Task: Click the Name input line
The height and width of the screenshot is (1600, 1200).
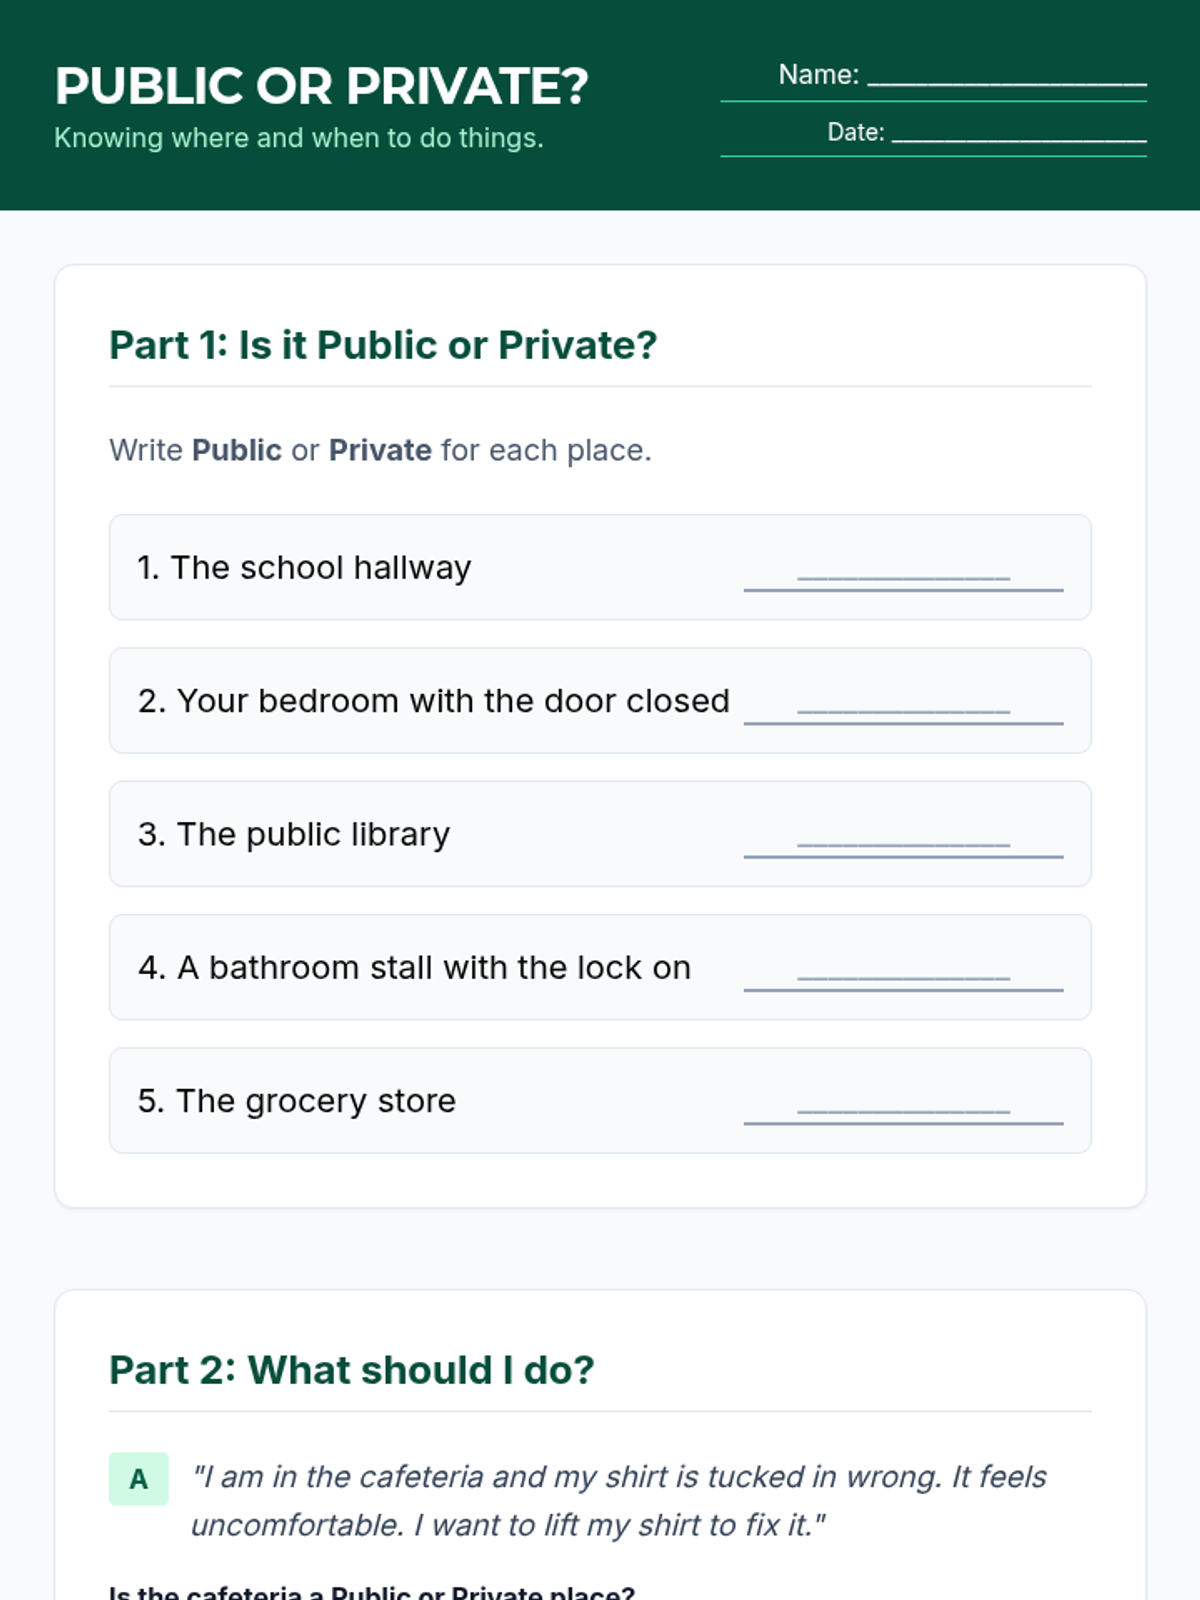Action: (x=1006, y=76)
